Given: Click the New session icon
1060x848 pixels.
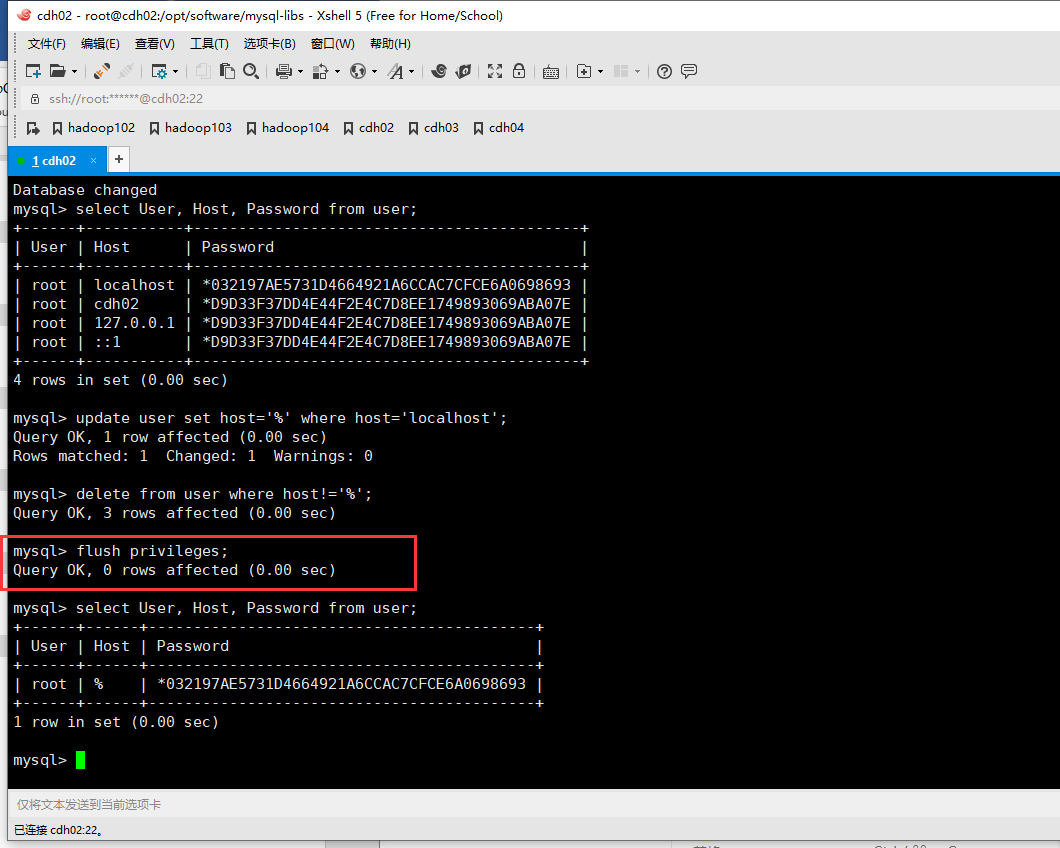Looking at the screenshot, I should pos(33,71).
